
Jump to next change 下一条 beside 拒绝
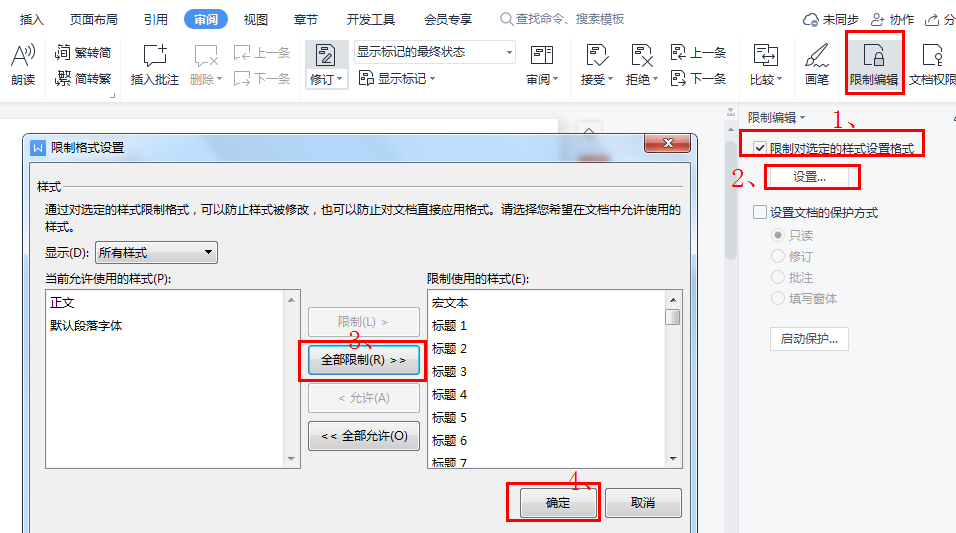point(699,78)
